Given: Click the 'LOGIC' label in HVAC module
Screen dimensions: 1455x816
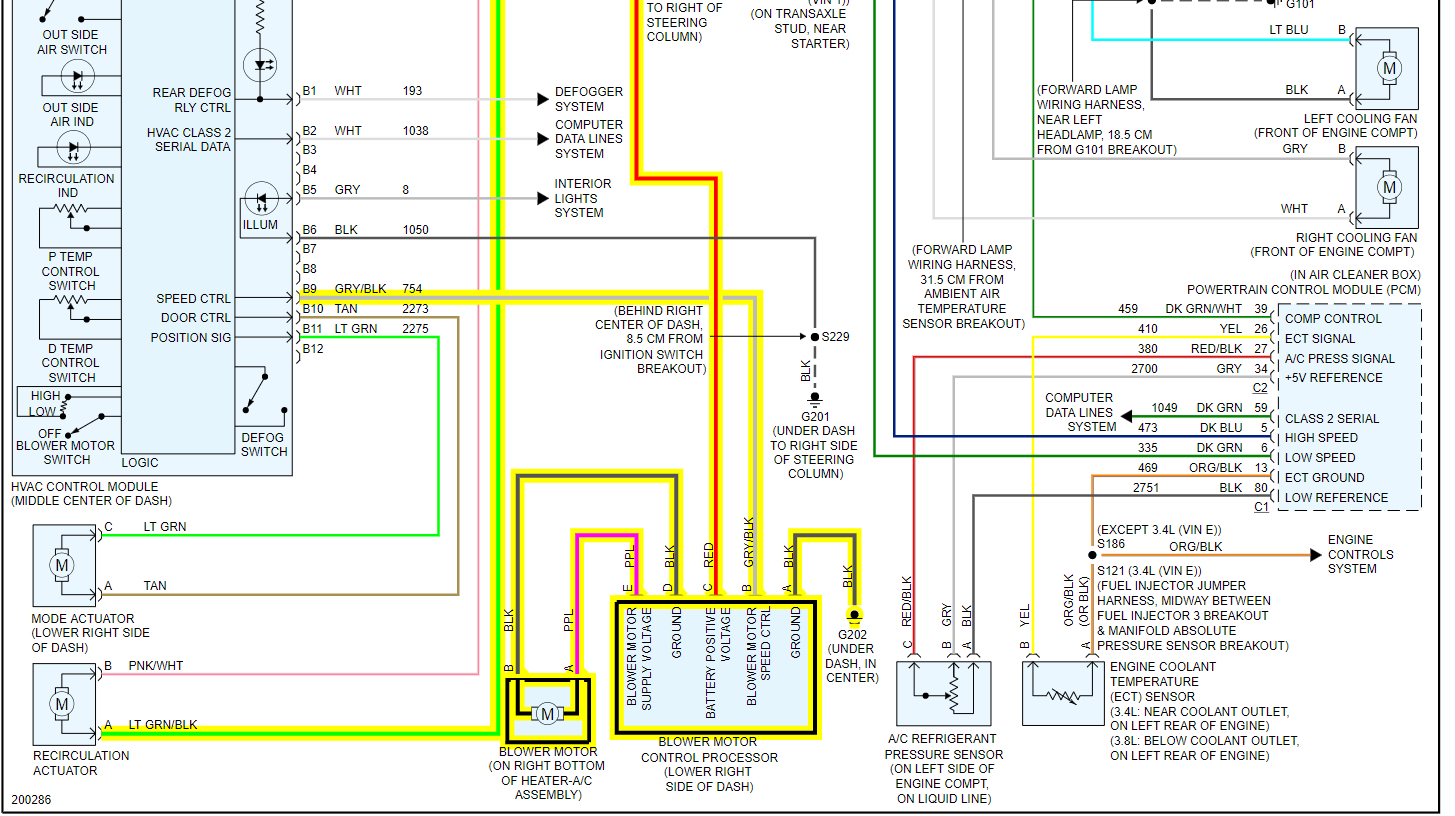Looking at the screenshot, I should (x=140, y=463).
